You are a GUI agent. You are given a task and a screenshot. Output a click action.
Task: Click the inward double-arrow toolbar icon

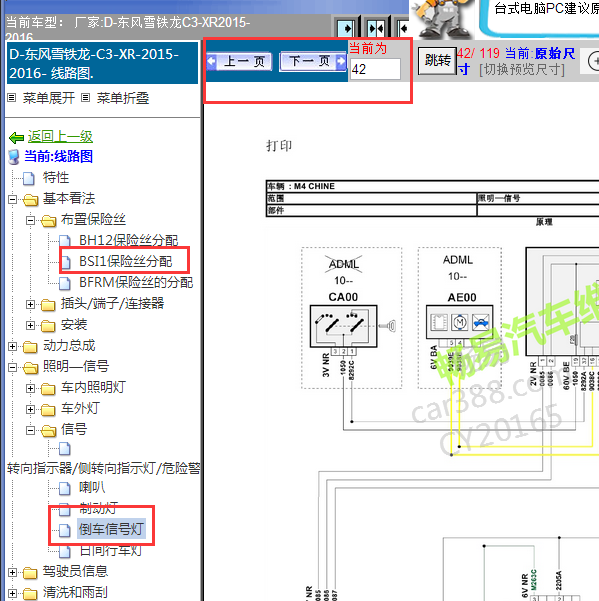tap(376, 28)
